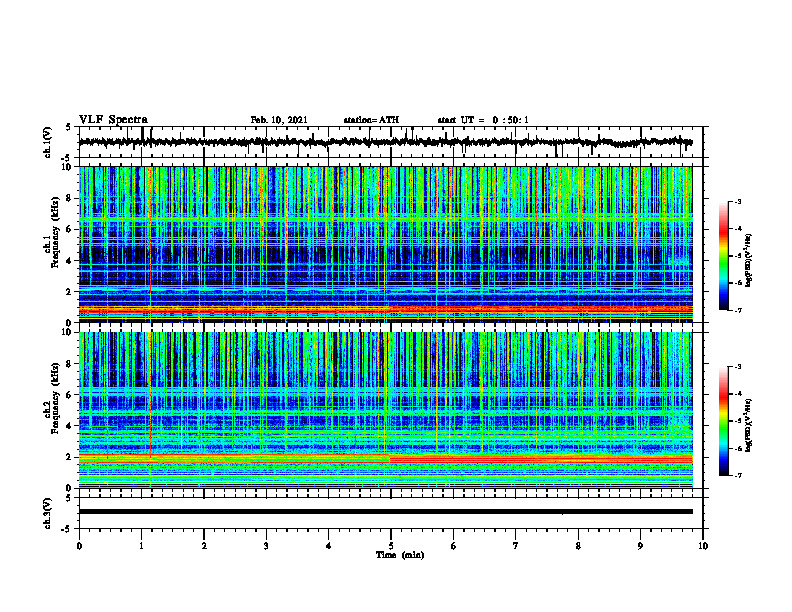Click the time axis tick label 5
792x612 pixels.
point(391,546)
